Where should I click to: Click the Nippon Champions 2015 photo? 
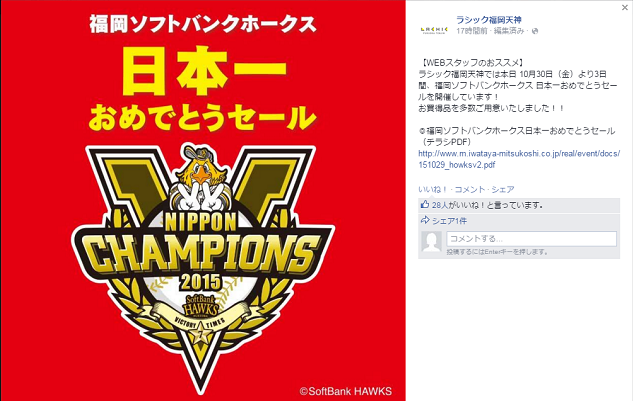pyautogui.click(x=203, y=201)
